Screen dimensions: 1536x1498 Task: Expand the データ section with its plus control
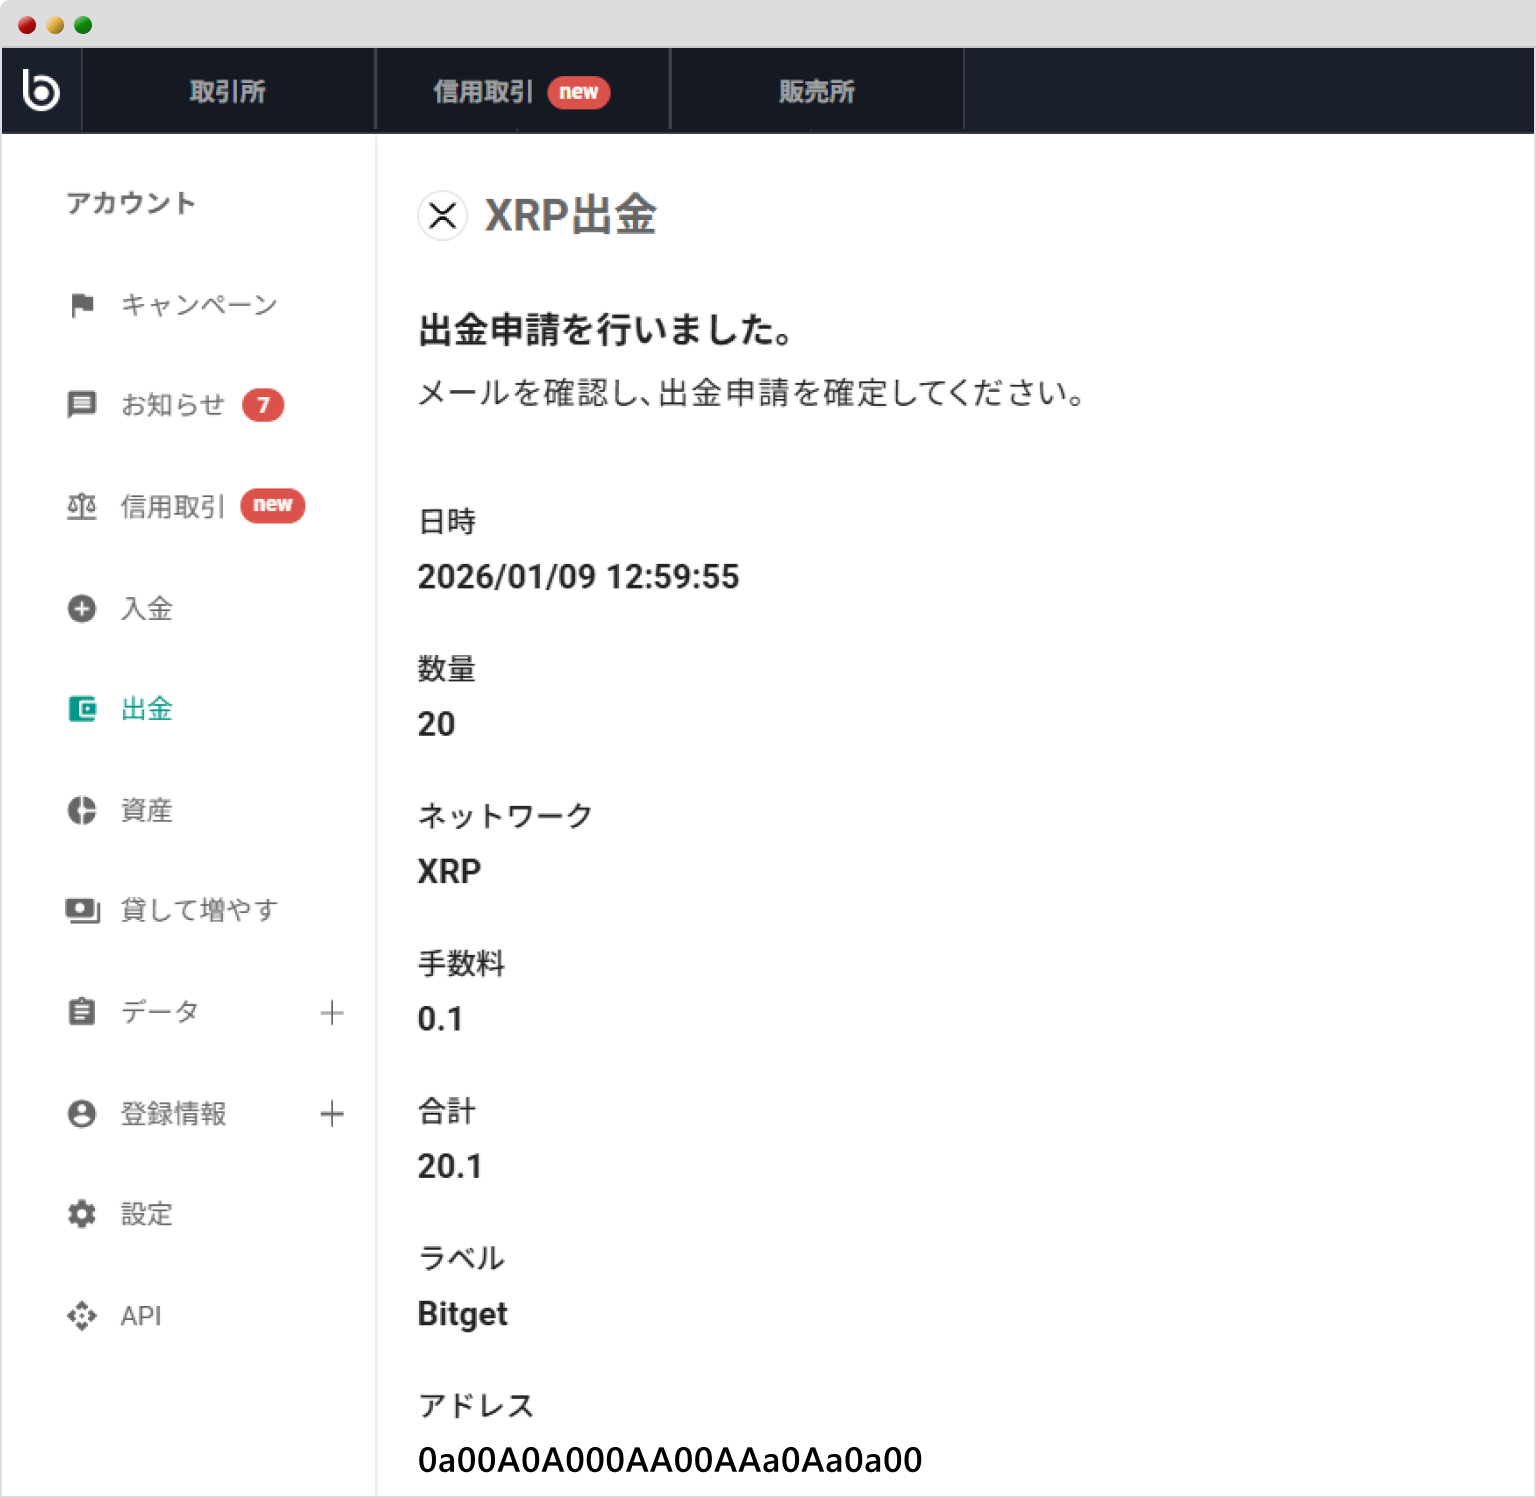pos(333,1012)
